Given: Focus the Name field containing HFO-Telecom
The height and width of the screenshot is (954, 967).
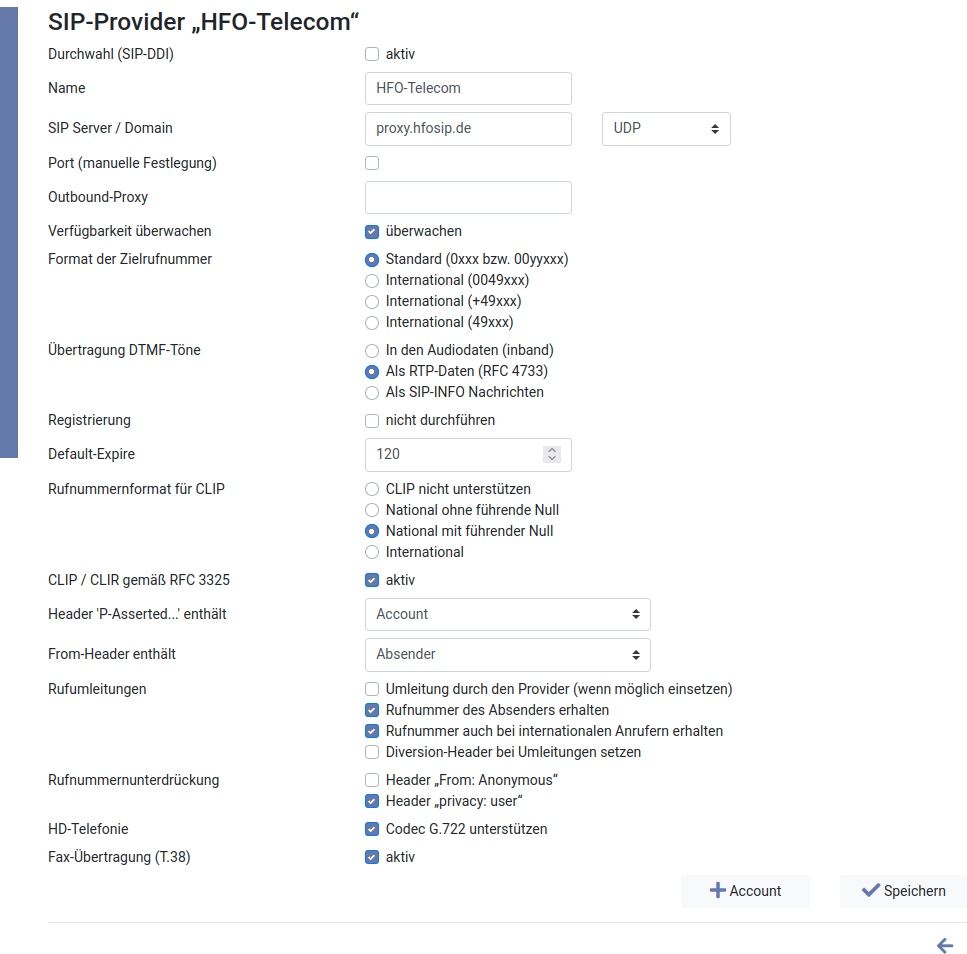Looking at the screenshot, I should tap(468, 88).
